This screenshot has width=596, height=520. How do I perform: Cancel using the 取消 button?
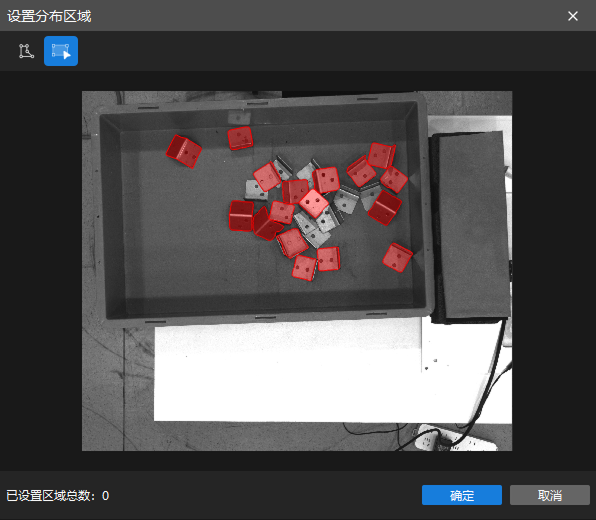click(x=550, y=495)
